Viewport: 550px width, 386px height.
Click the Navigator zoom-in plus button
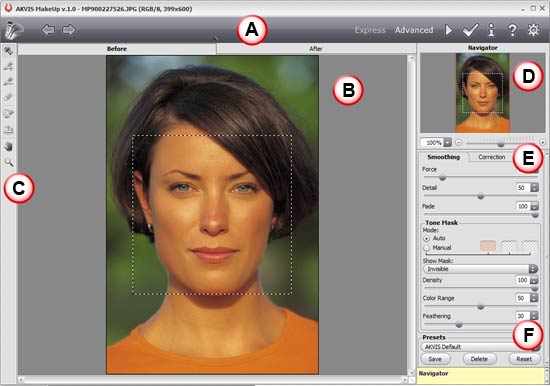click(x=543, y=142)
